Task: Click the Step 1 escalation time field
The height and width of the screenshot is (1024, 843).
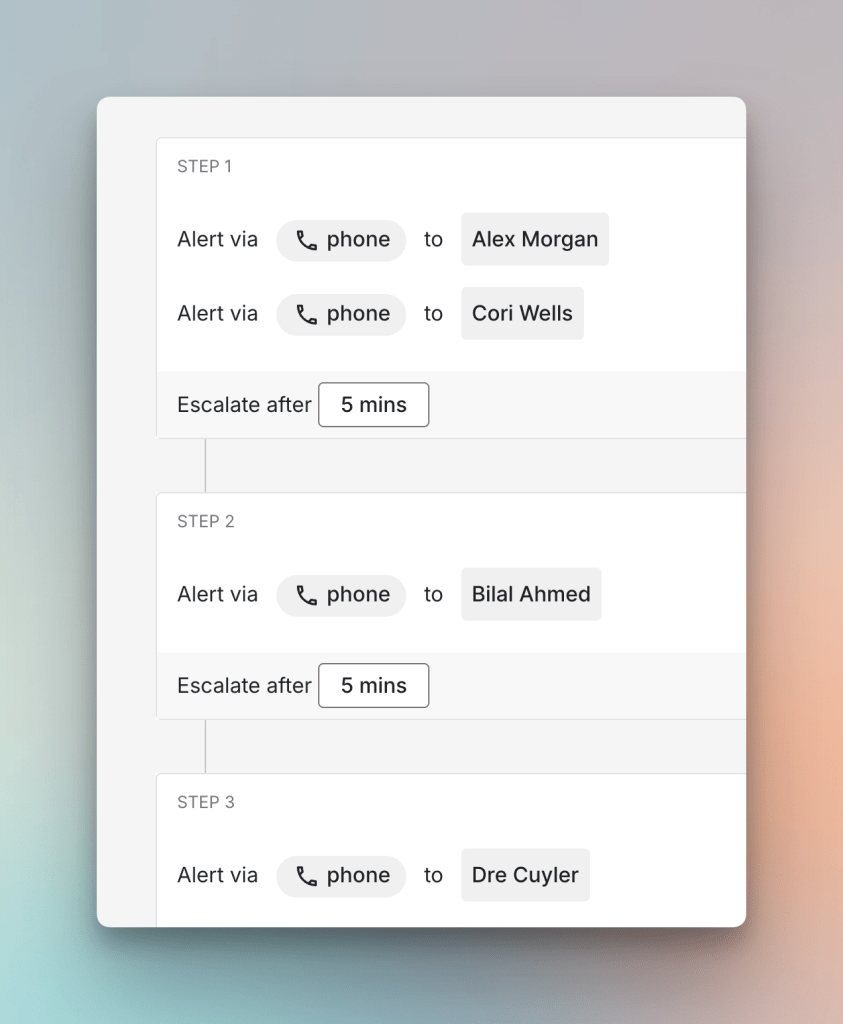Action: (373, 405)
